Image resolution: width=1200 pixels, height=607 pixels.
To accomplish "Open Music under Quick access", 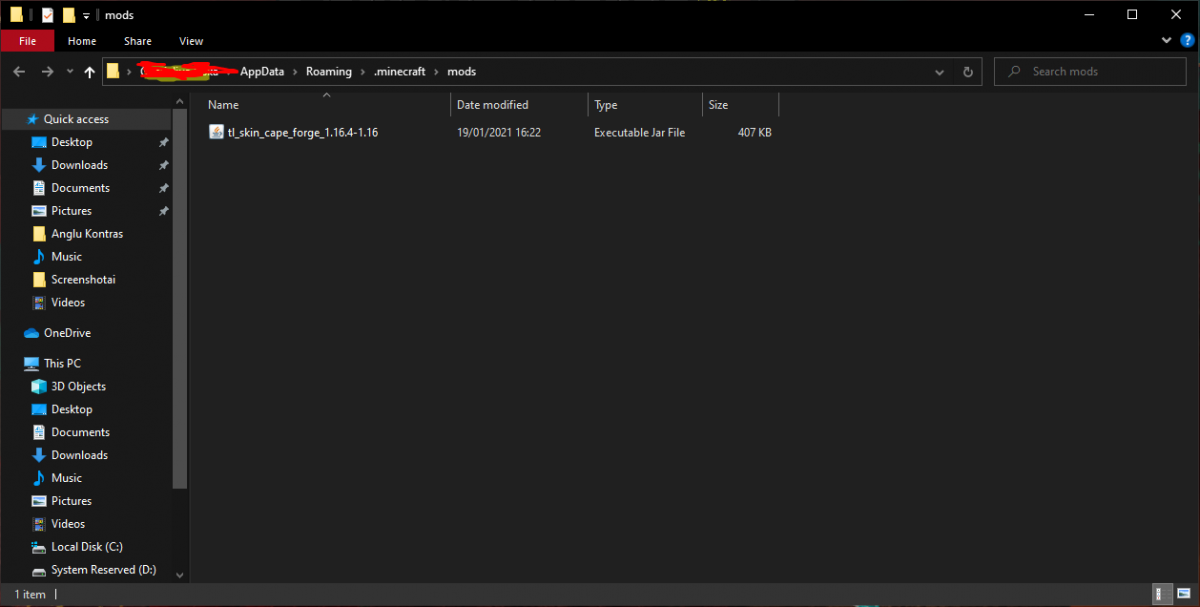I will point(66,257).
